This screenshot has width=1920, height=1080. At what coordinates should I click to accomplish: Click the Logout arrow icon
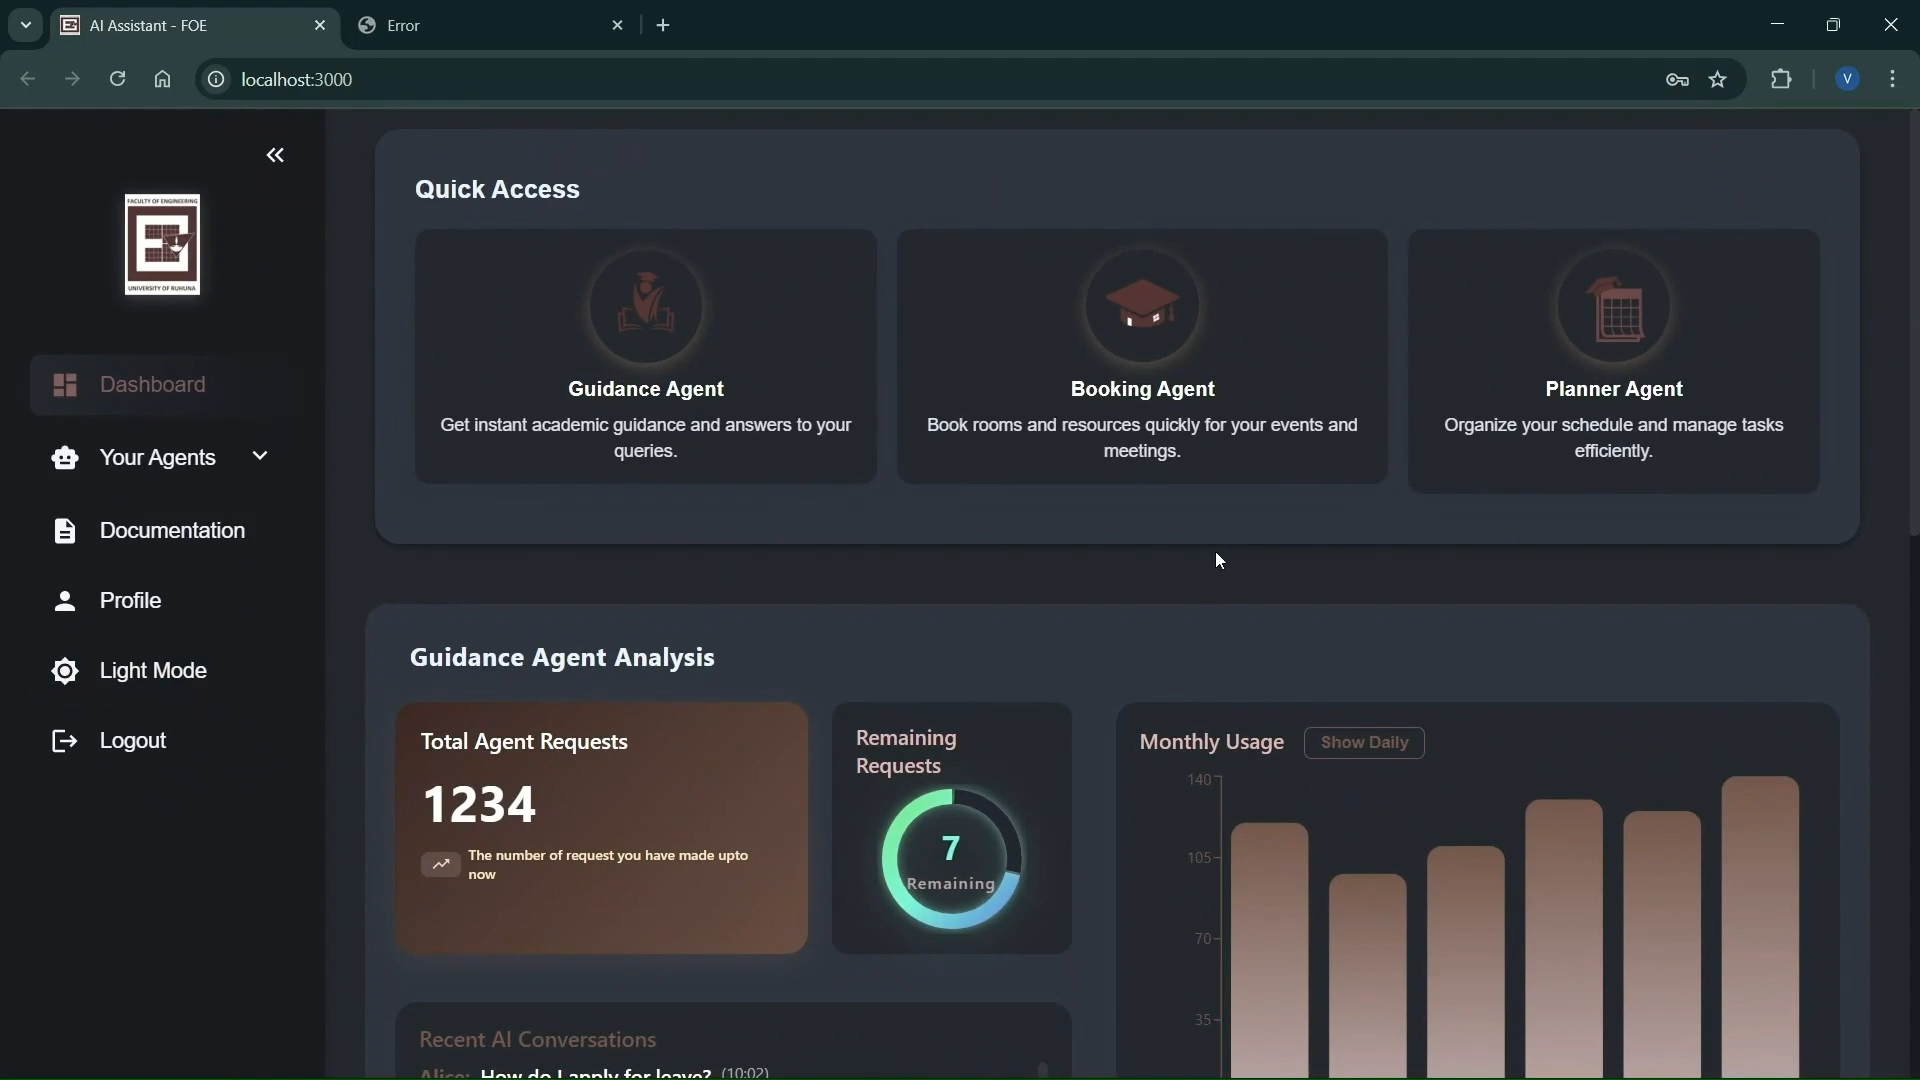65,741
